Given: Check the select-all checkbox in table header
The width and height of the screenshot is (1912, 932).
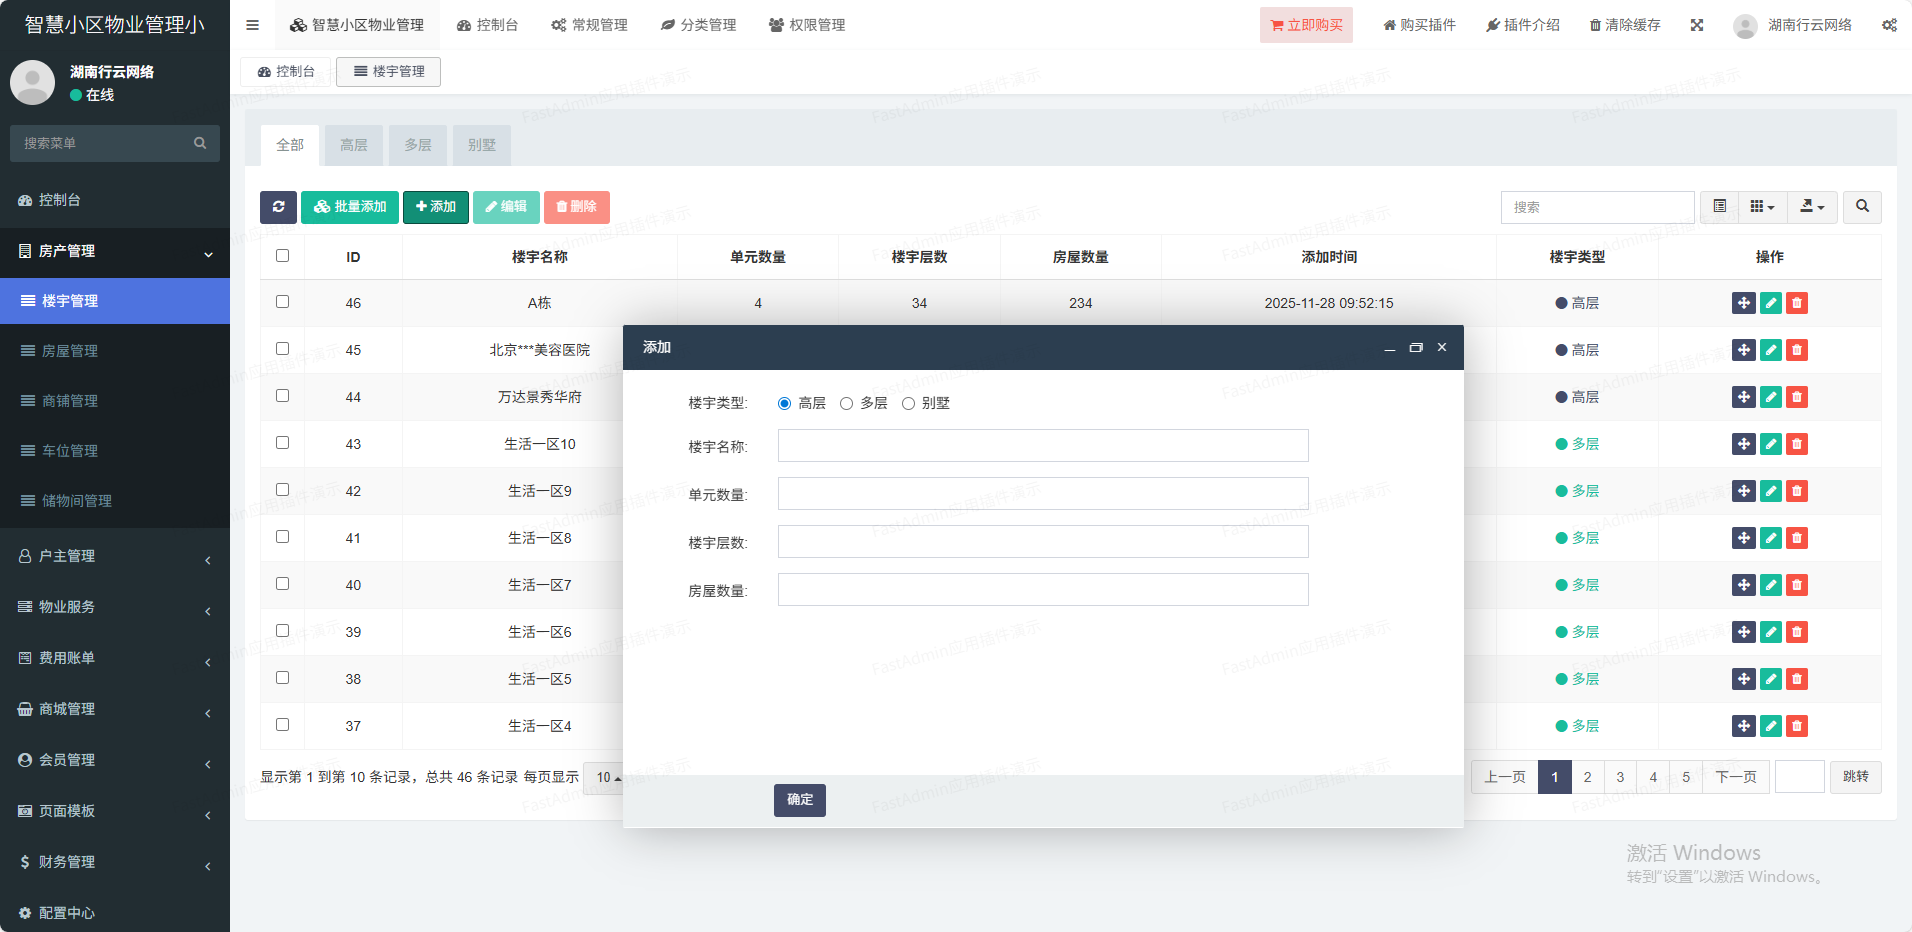Looking at the screenshot, I should tap(282, 256).
